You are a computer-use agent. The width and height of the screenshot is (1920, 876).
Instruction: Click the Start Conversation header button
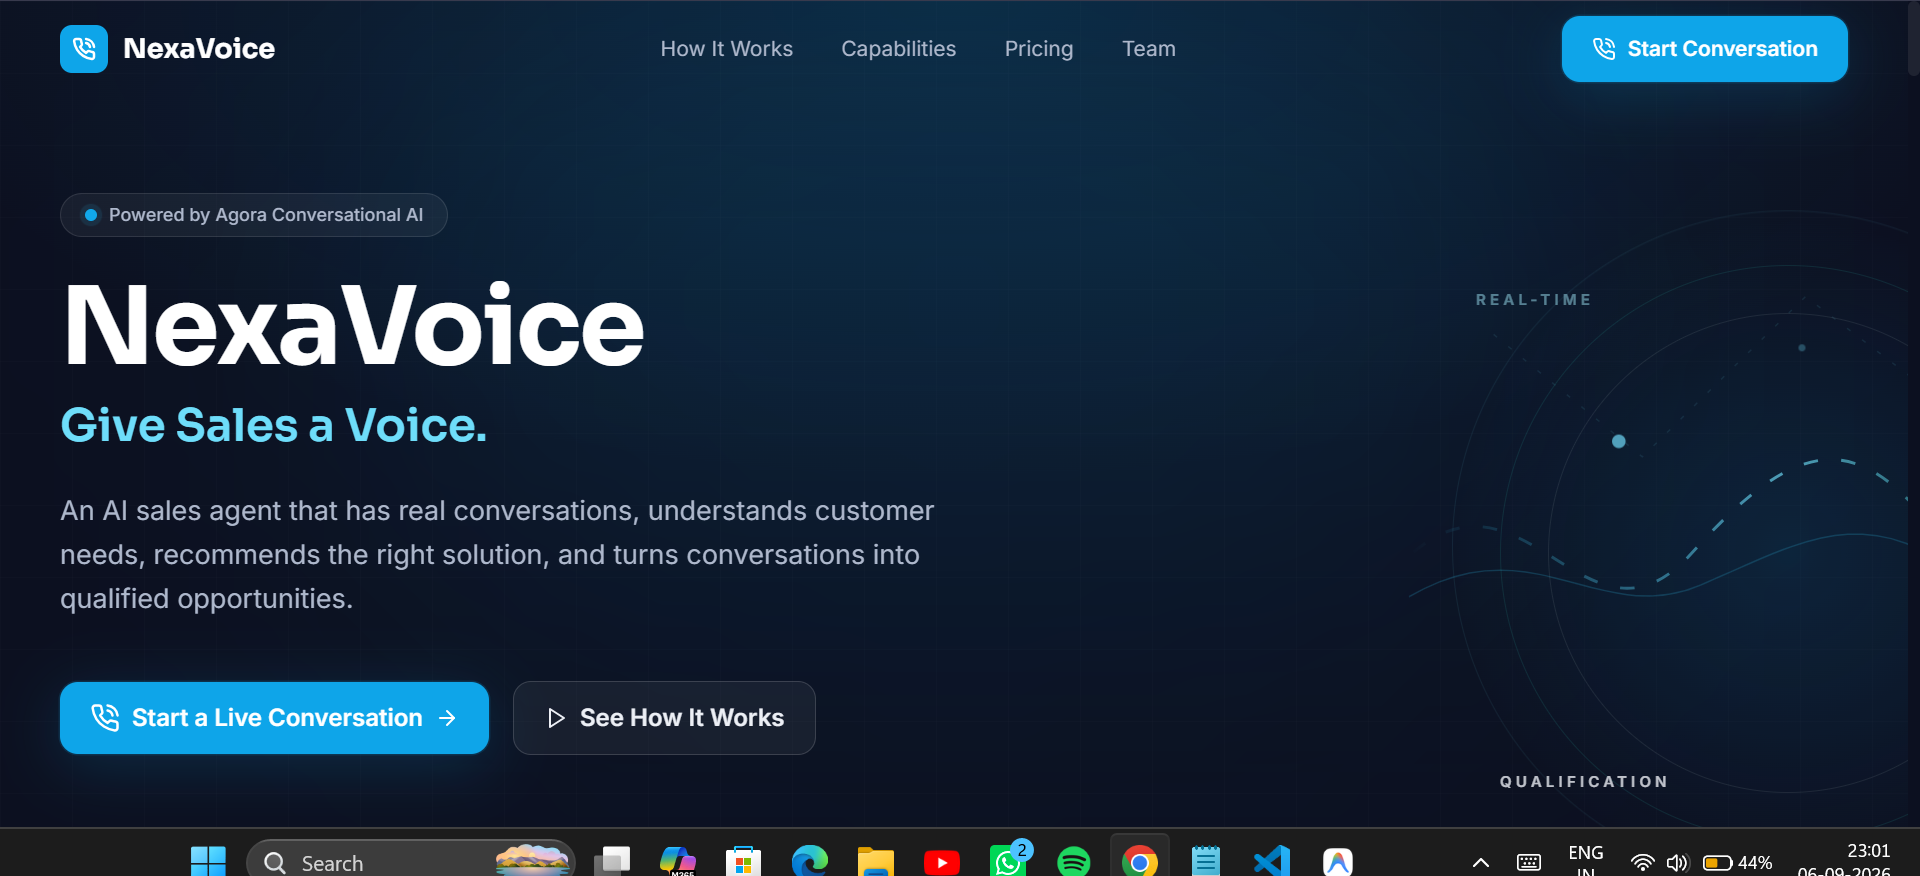1705,49
